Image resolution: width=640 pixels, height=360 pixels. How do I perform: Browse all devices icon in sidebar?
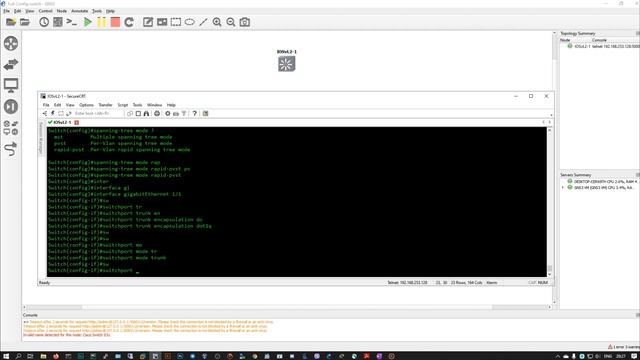pyautogui.click(x=11, y=128)
